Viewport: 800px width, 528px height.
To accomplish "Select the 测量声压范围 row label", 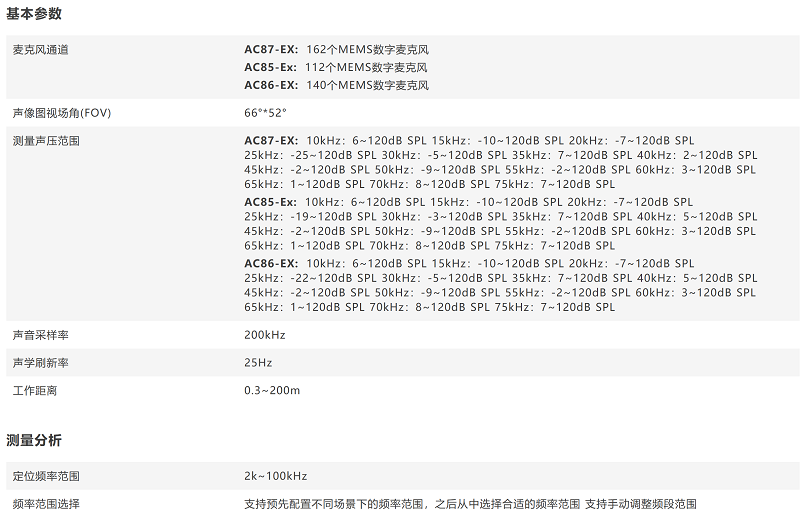I will tap(46, 141).
